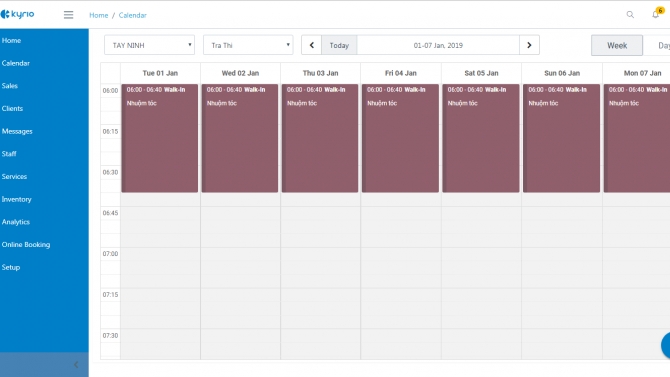Open Fri 04 Jan Walk-In appointment
This screenshot has width=670, height=377.
(x=400, y=138)
